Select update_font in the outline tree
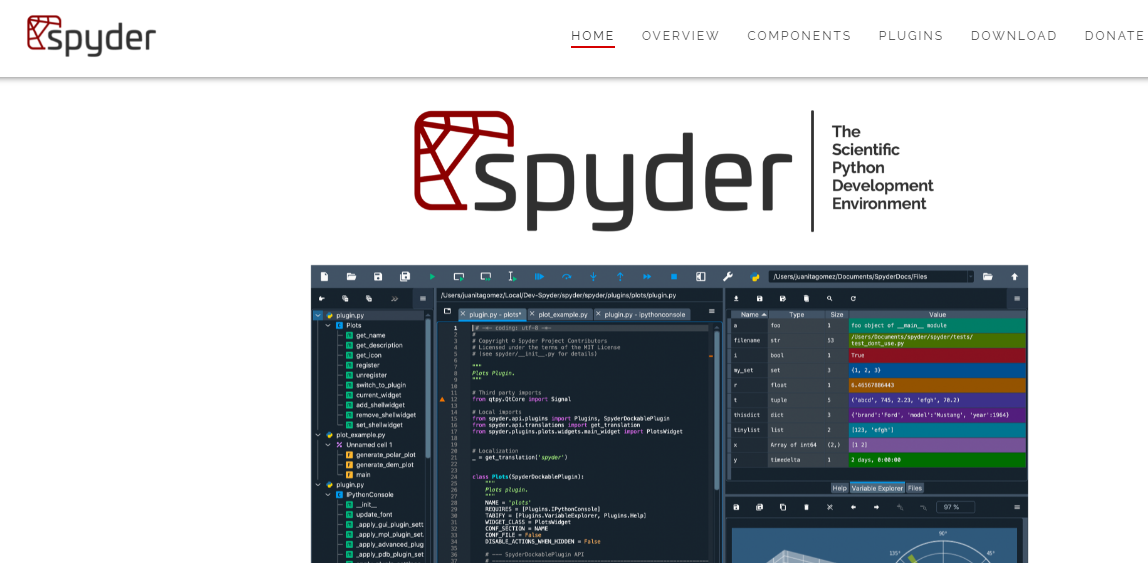 click(x=375, y=515)
